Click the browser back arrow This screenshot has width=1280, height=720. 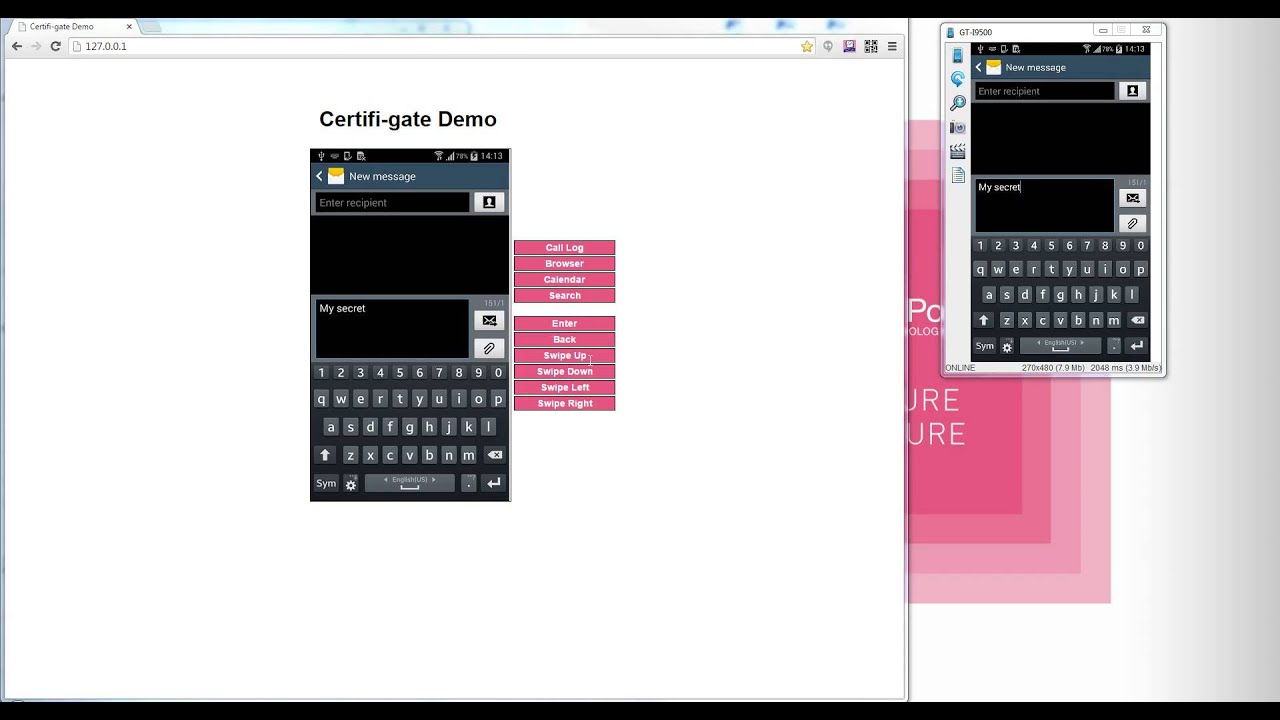pos(17,46)
